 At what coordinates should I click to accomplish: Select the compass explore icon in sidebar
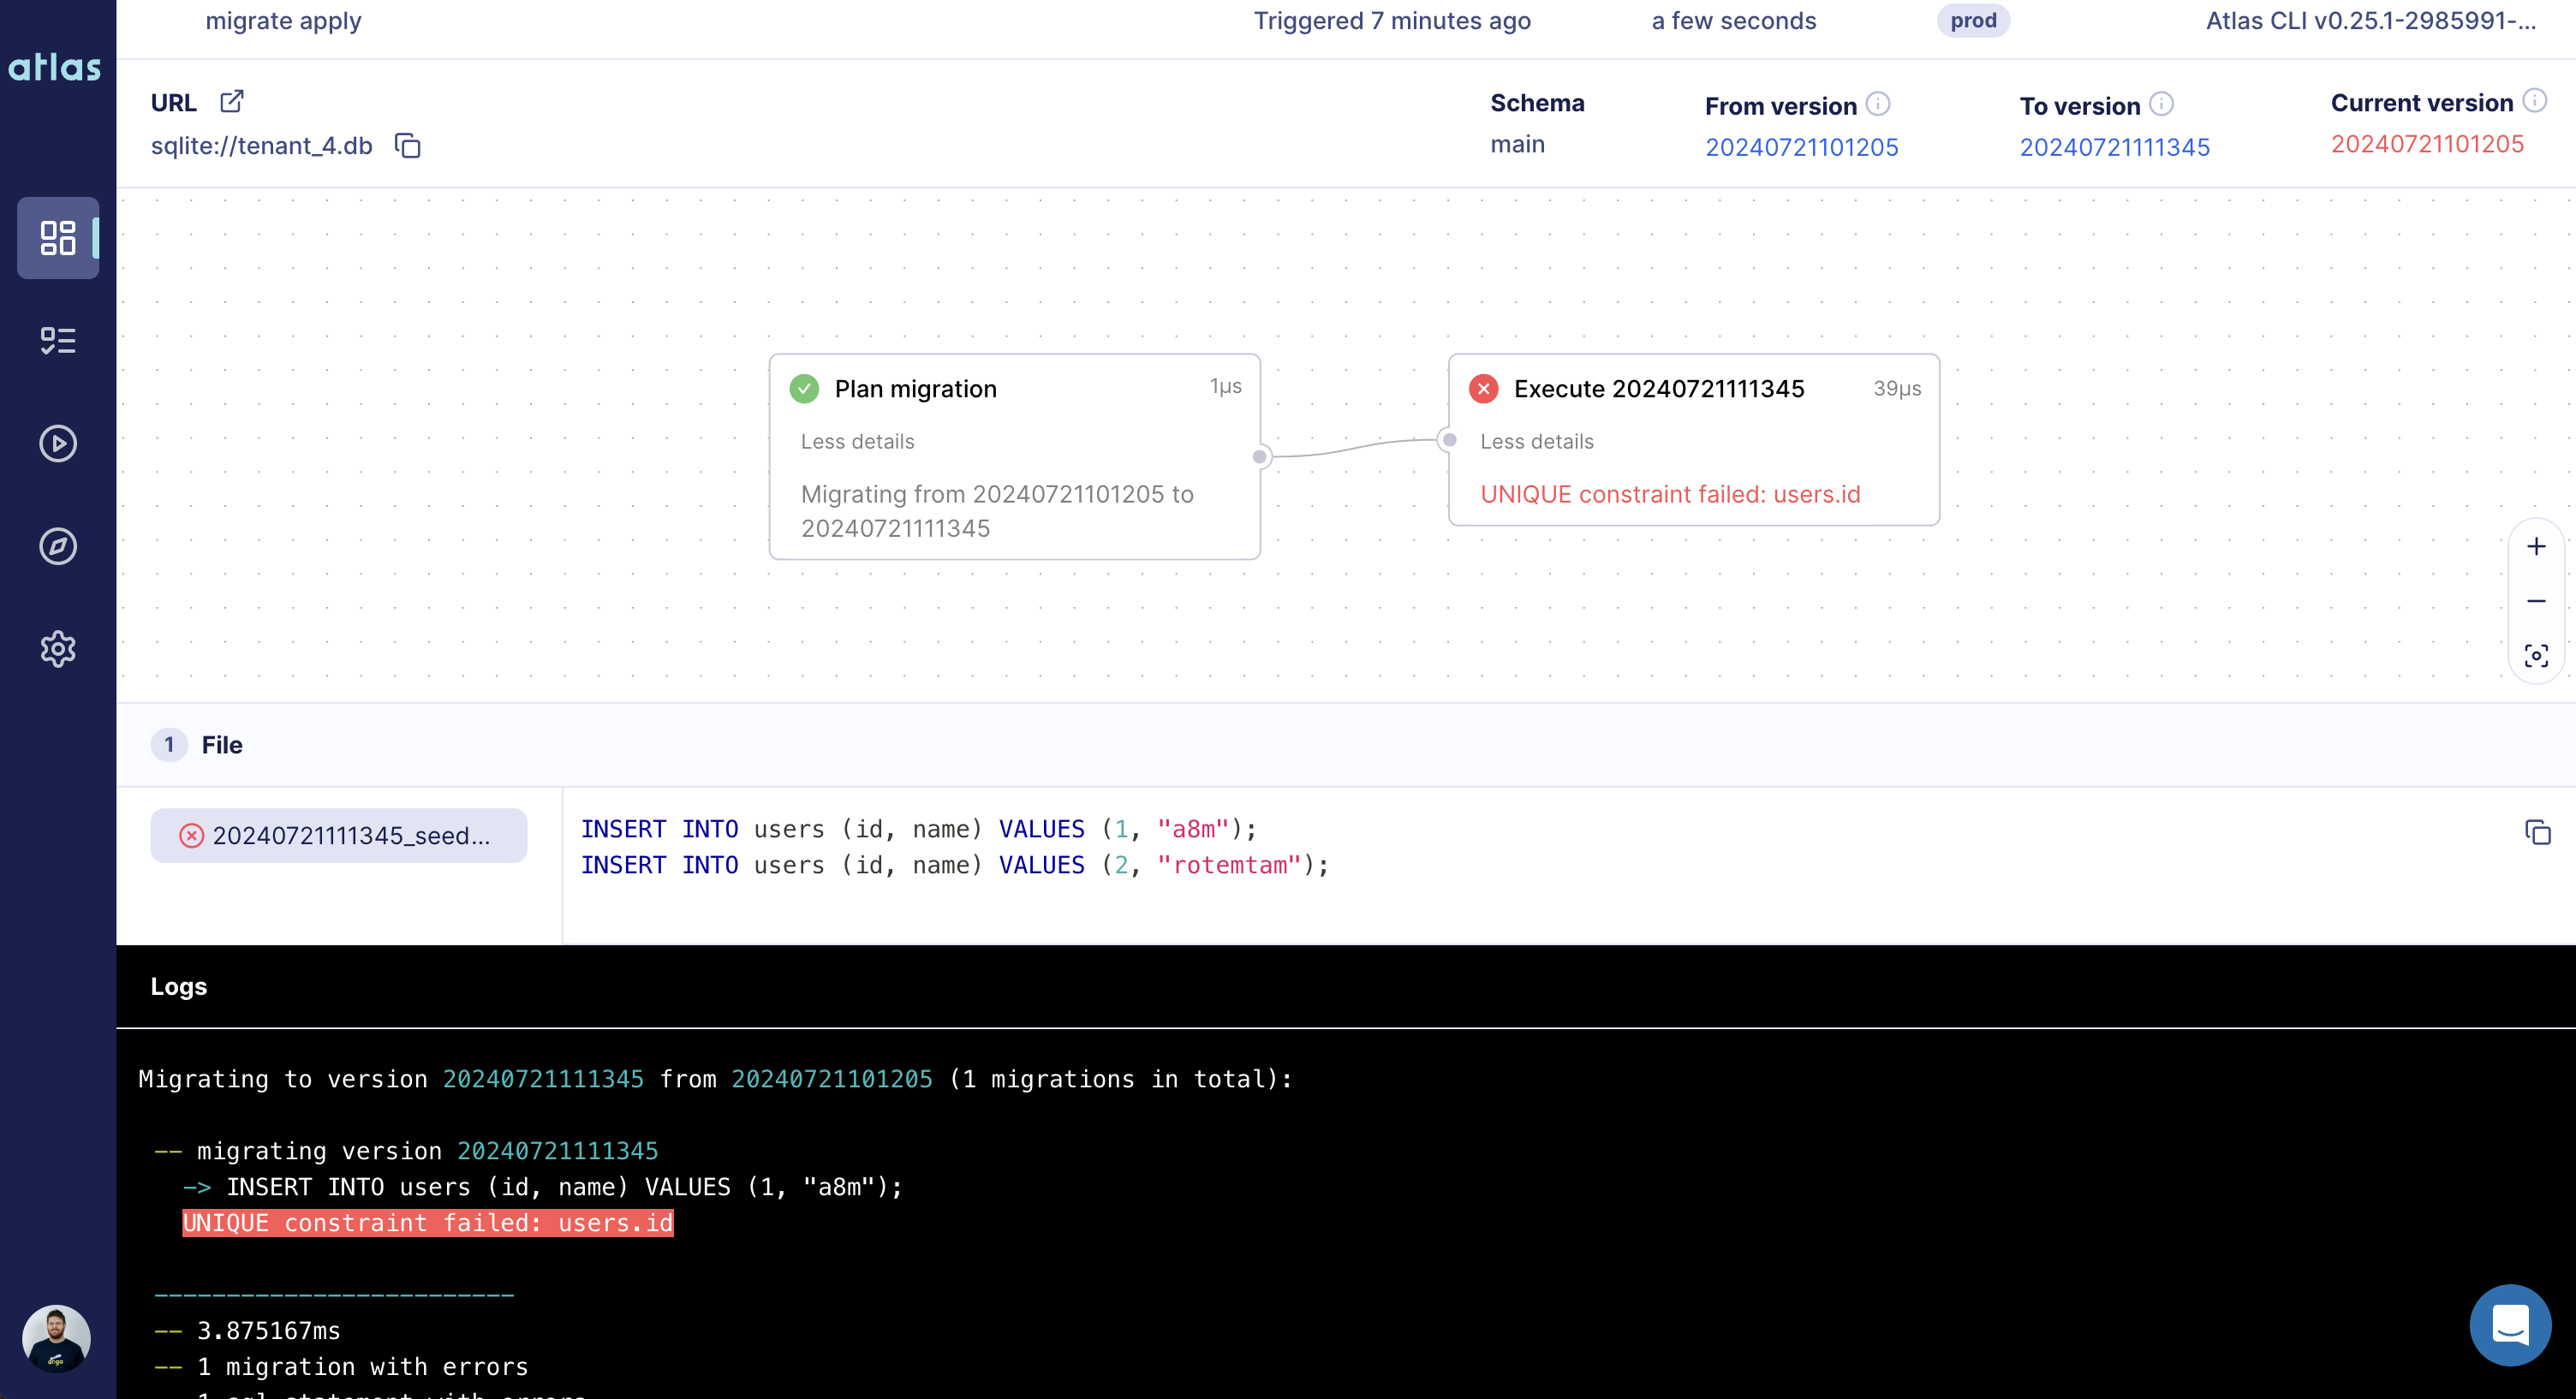point(57,546)
